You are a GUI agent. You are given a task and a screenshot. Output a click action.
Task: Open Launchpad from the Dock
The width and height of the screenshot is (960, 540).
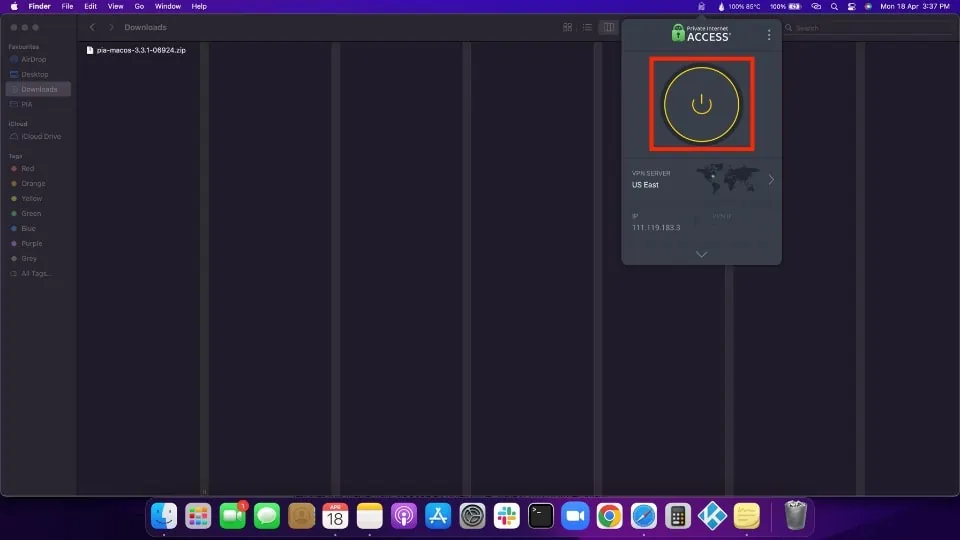pyautogui.click(x=198, y=516)
